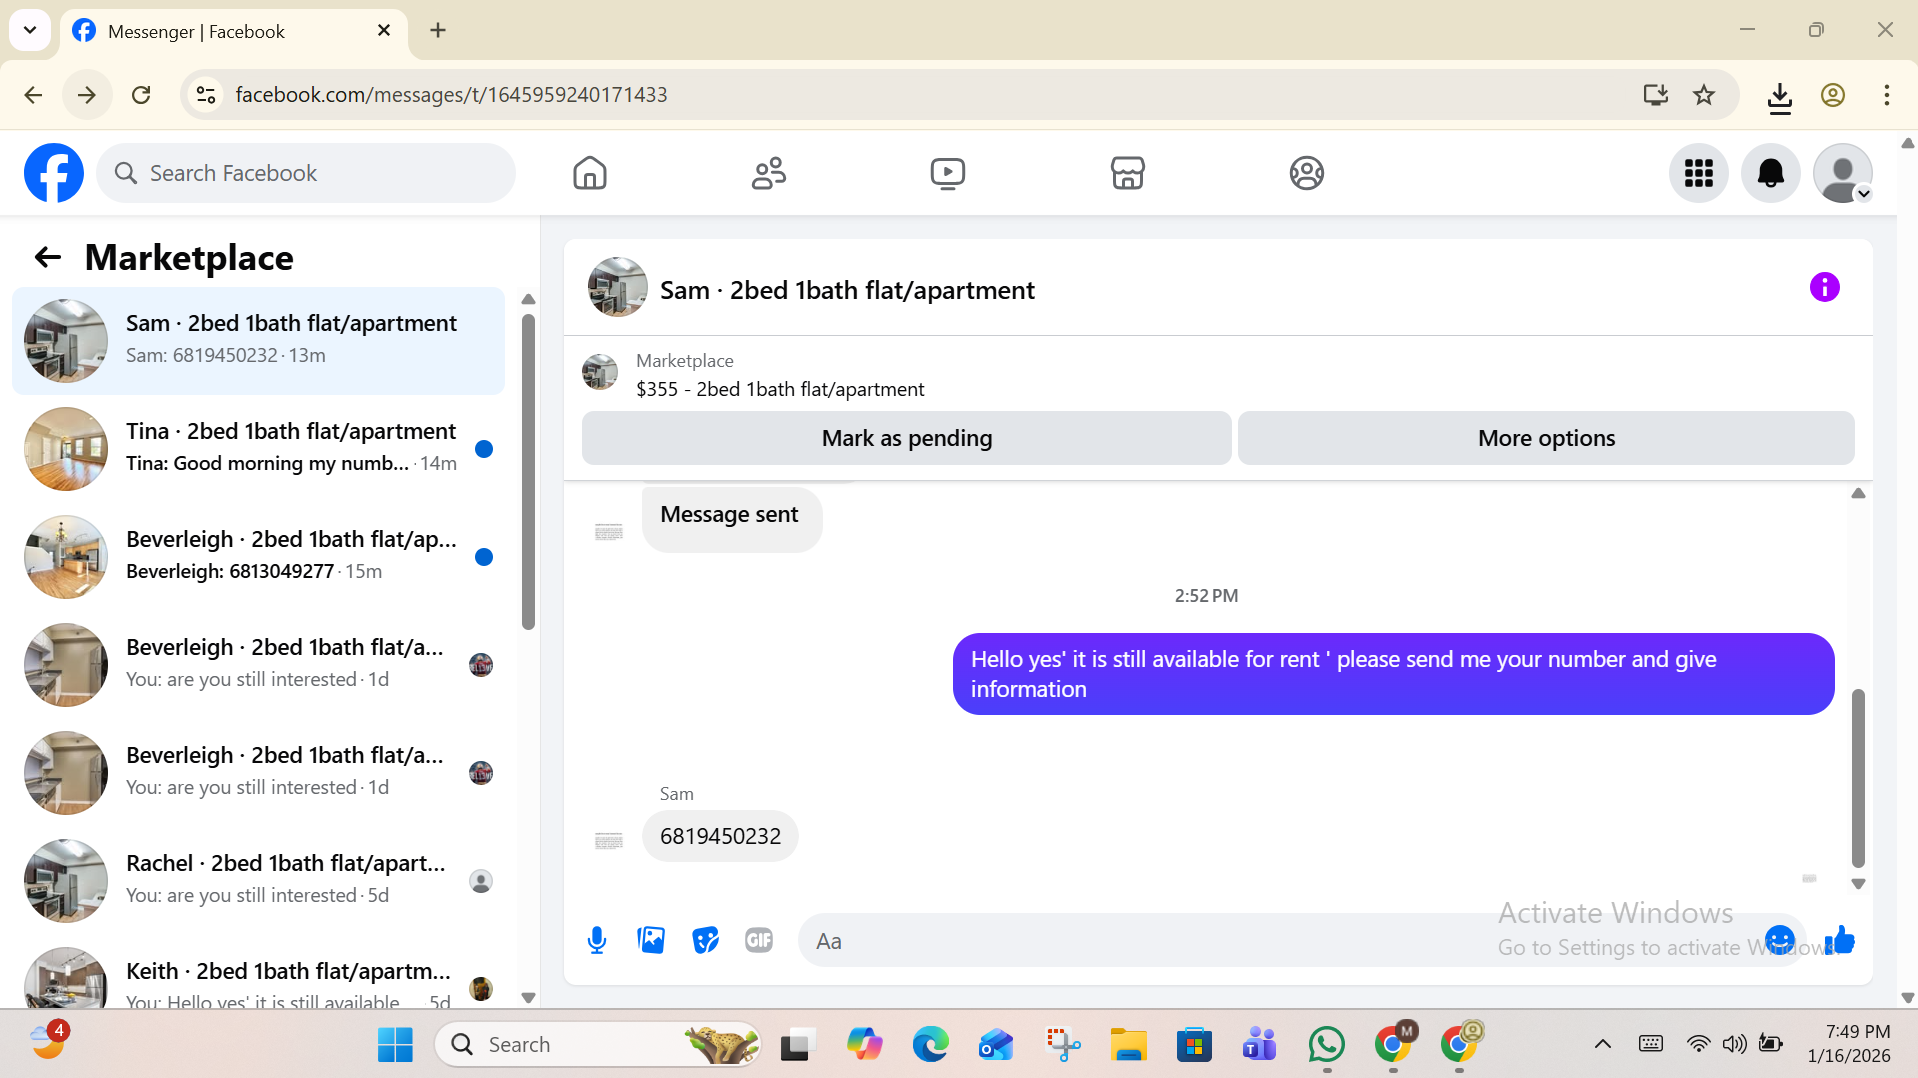This screenshot has width=1918, height=1078.
Task: Click the Search Facebook field
Action: tap(306, 173)
